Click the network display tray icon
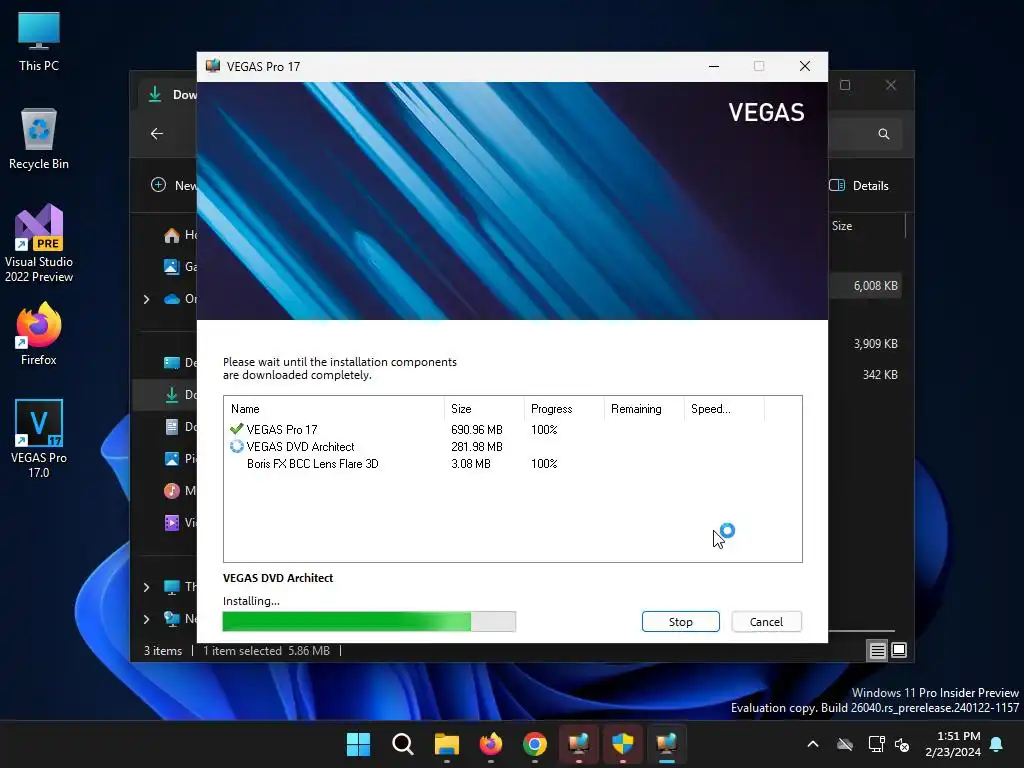The width and height of the screenshot is (1024, 768). tap(876, 744)
